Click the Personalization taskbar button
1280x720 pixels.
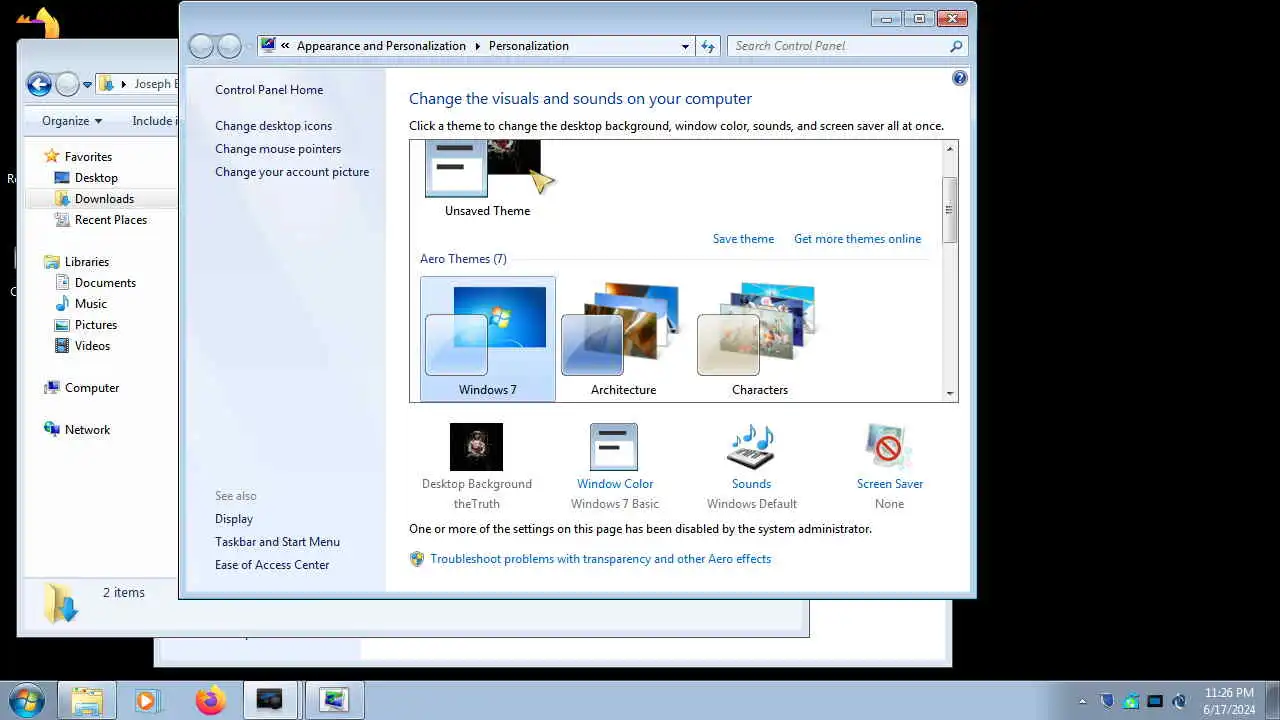[x=334, y=700]
